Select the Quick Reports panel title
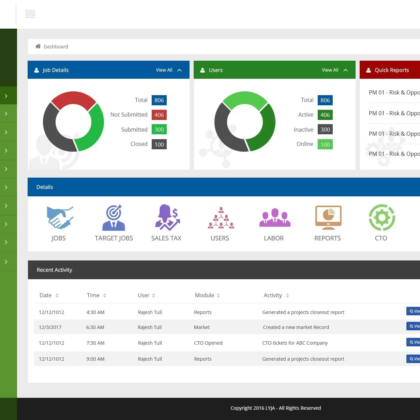 pyautogui.click(x=392, y=70)
